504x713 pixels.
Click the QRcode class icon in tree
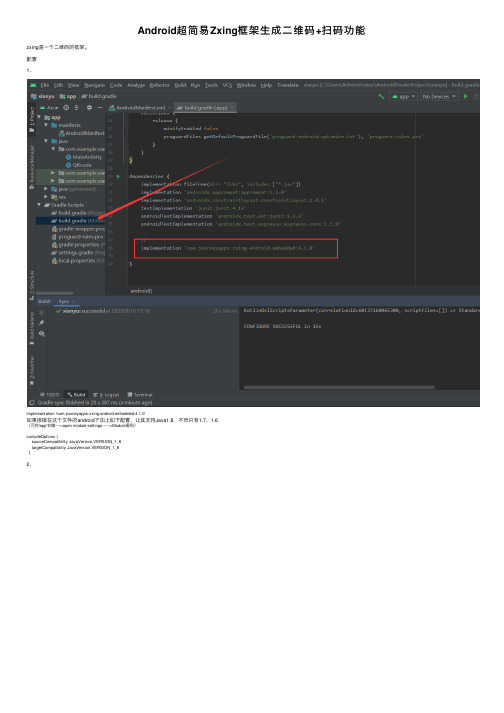[69, 165]
